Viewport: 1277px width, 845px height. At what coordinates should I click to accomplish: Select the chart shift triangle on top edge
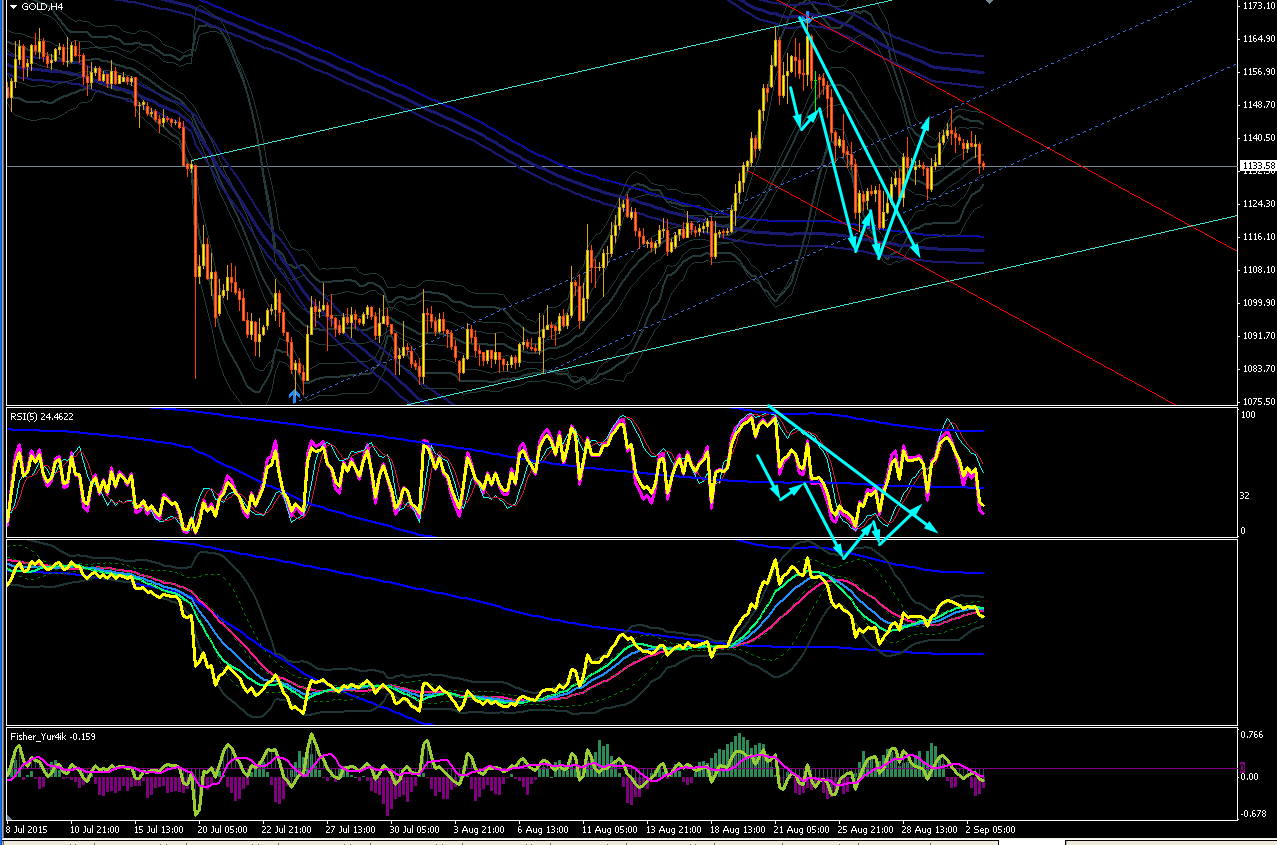click(x=990, y=3)
